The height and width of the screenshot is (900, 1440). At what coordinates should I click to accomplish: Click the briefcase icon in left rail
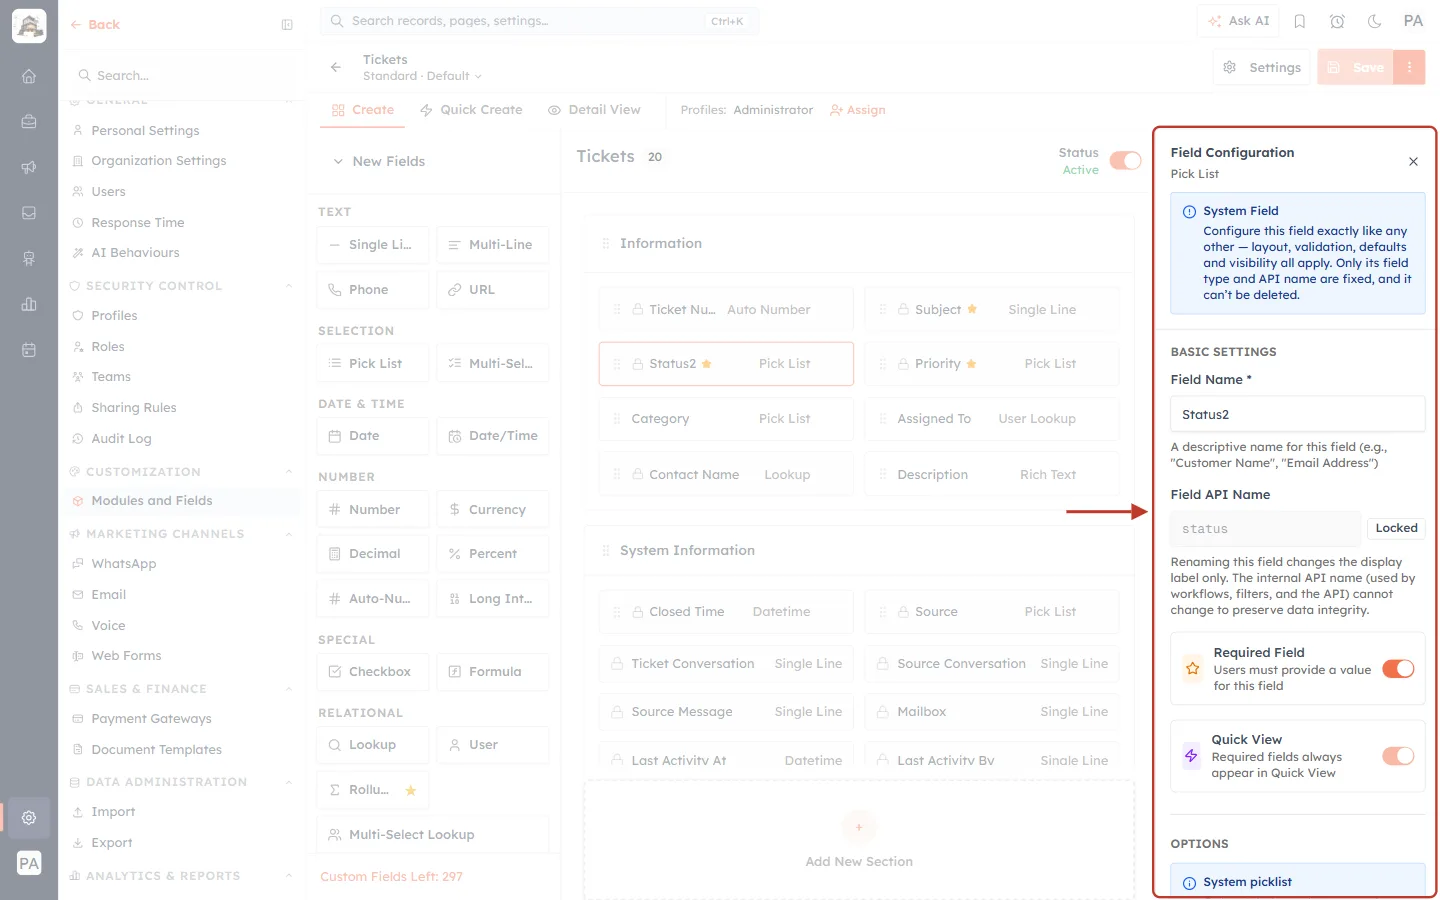(x=29, y=121)
